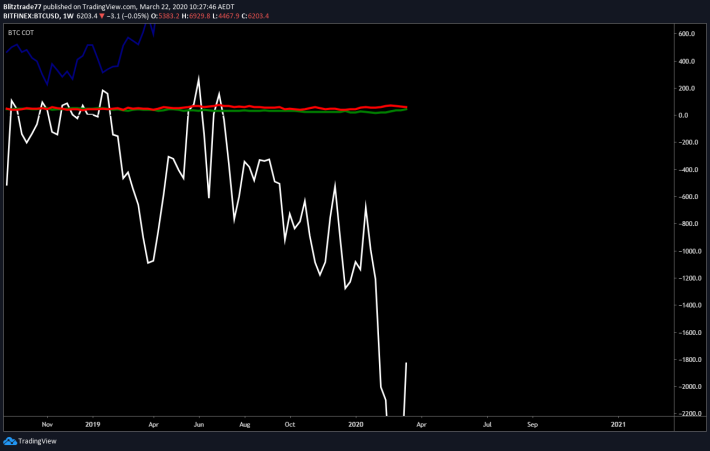Click the low price value L:4467.9

tap(225, 16)
